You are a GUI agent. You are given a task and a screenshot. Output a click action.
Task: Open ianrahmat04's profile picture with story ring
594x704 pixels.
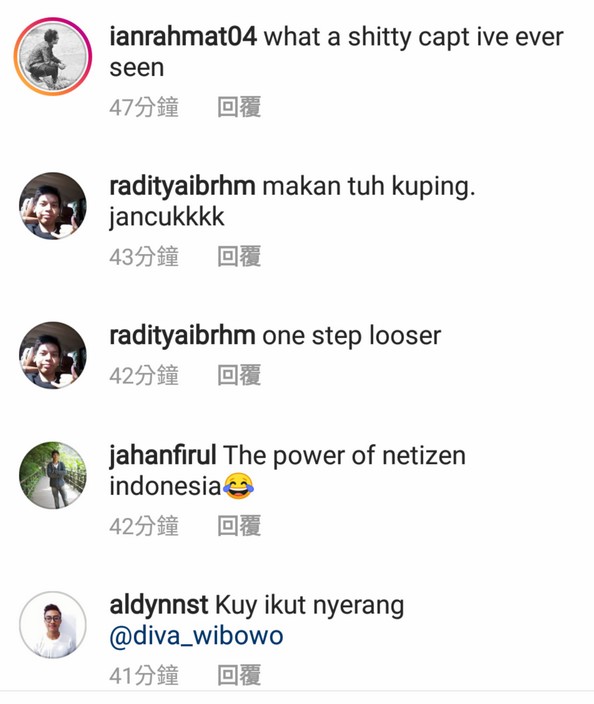(53, 57)
